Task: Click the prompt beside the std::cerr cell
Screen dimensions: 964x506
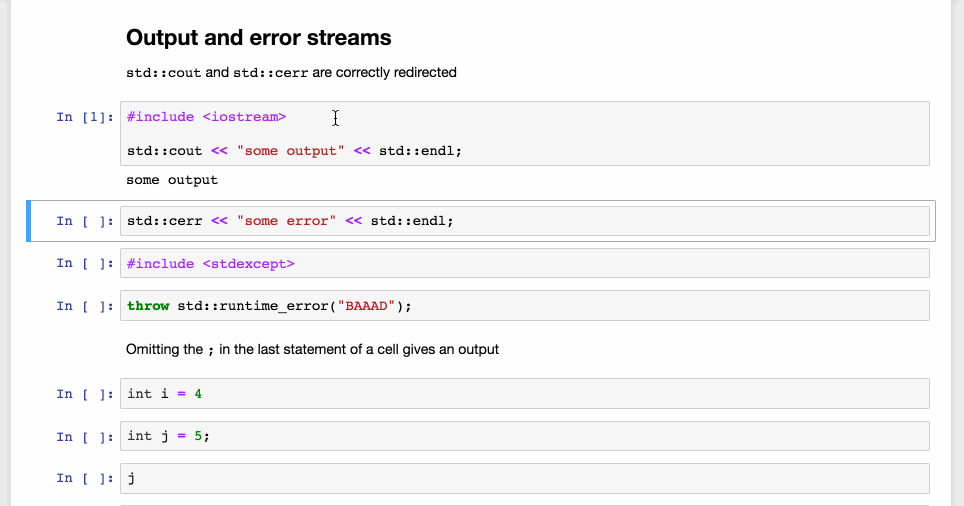Action: (84, 221)
